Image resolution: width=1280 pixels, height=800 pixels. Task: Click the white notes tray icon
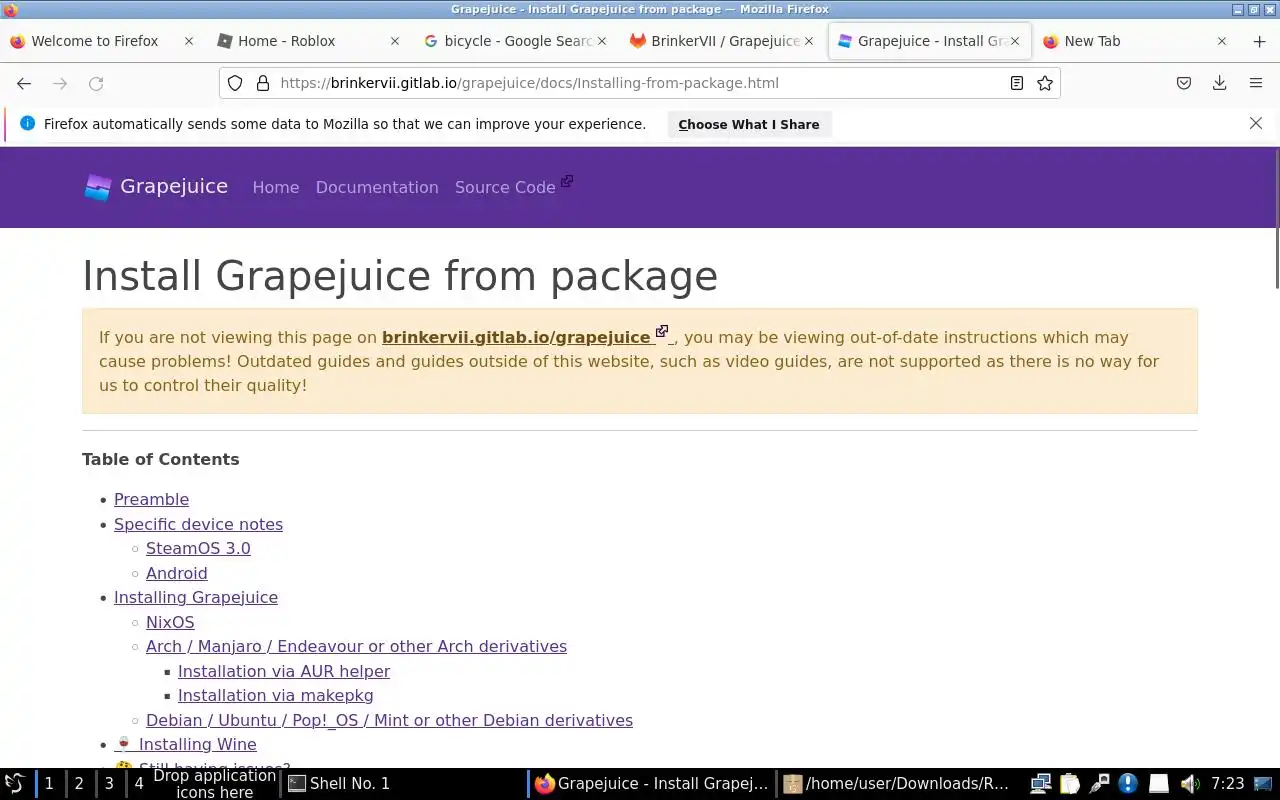1158,783
